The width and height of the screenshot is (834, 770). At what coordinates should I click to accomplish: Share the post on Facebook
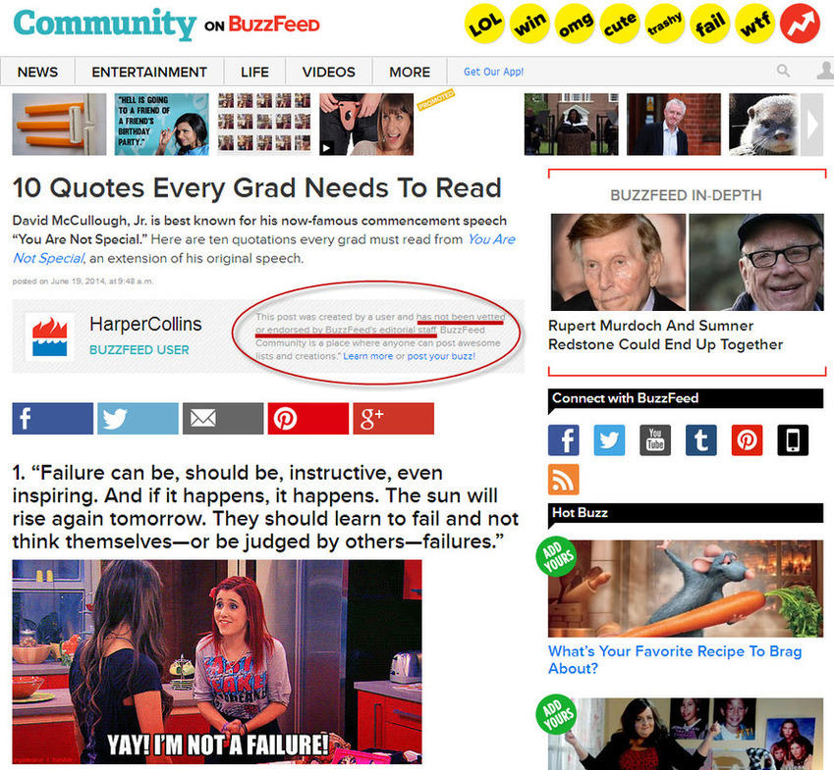click(x=53, y=419)
